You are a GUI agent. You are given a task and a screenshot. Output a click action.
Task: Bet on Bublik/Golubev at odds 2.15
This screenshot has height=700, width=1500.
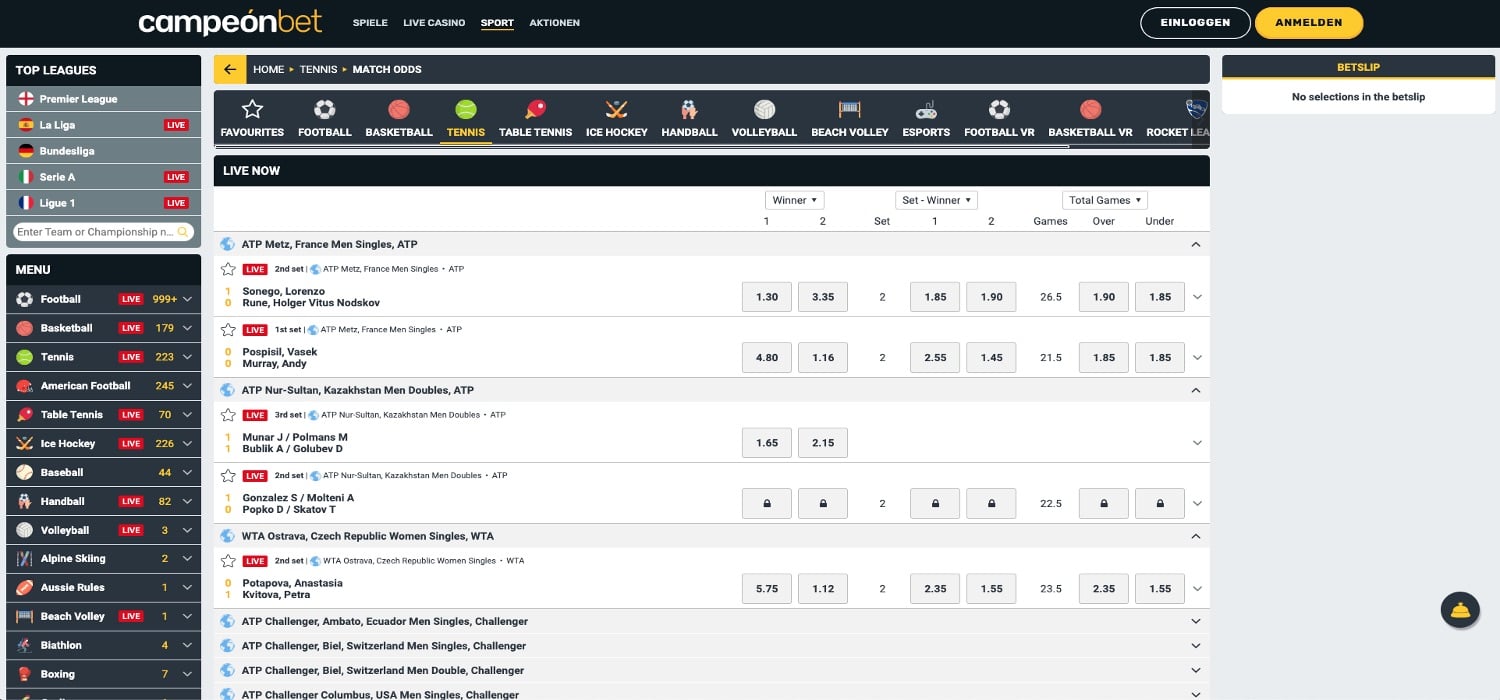coord(823,443)
